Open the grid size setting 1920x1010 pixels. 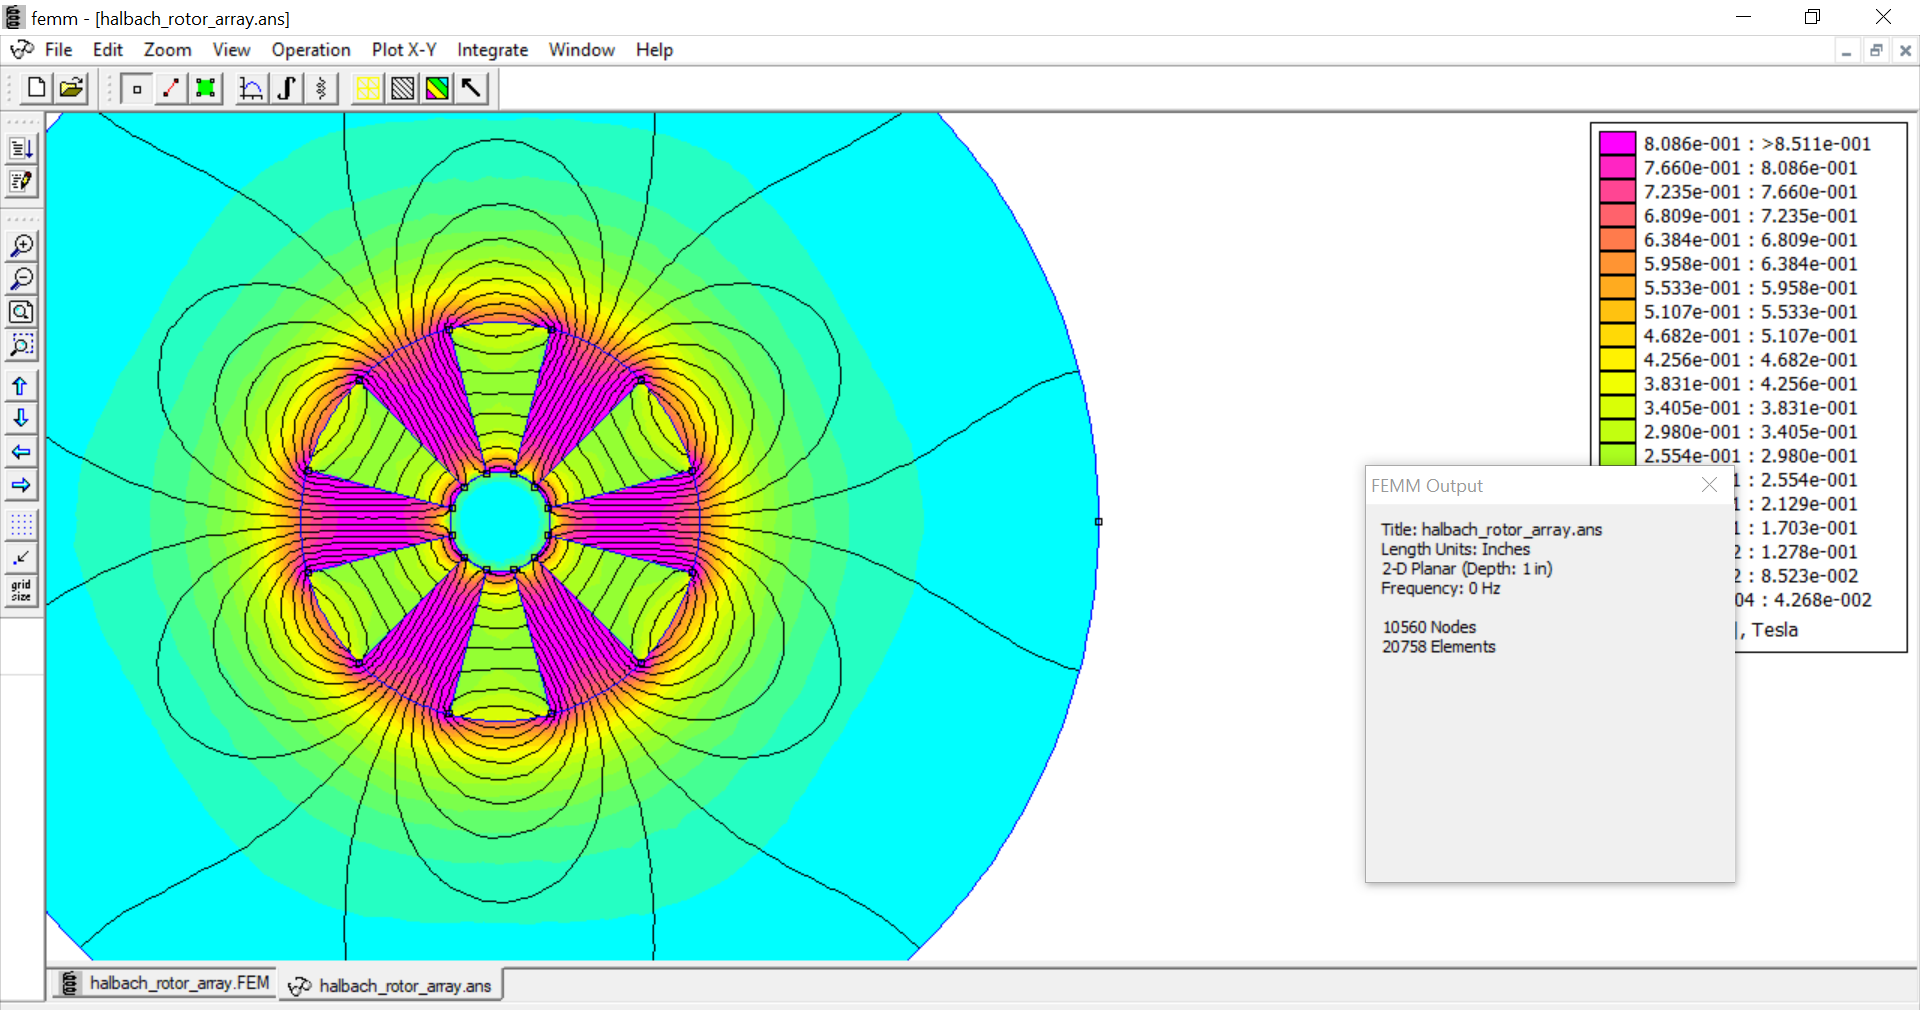coord(21,590)
